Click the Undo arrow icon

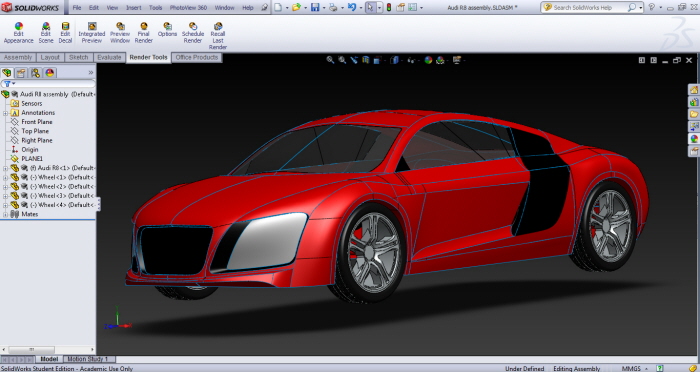point(352,8)
